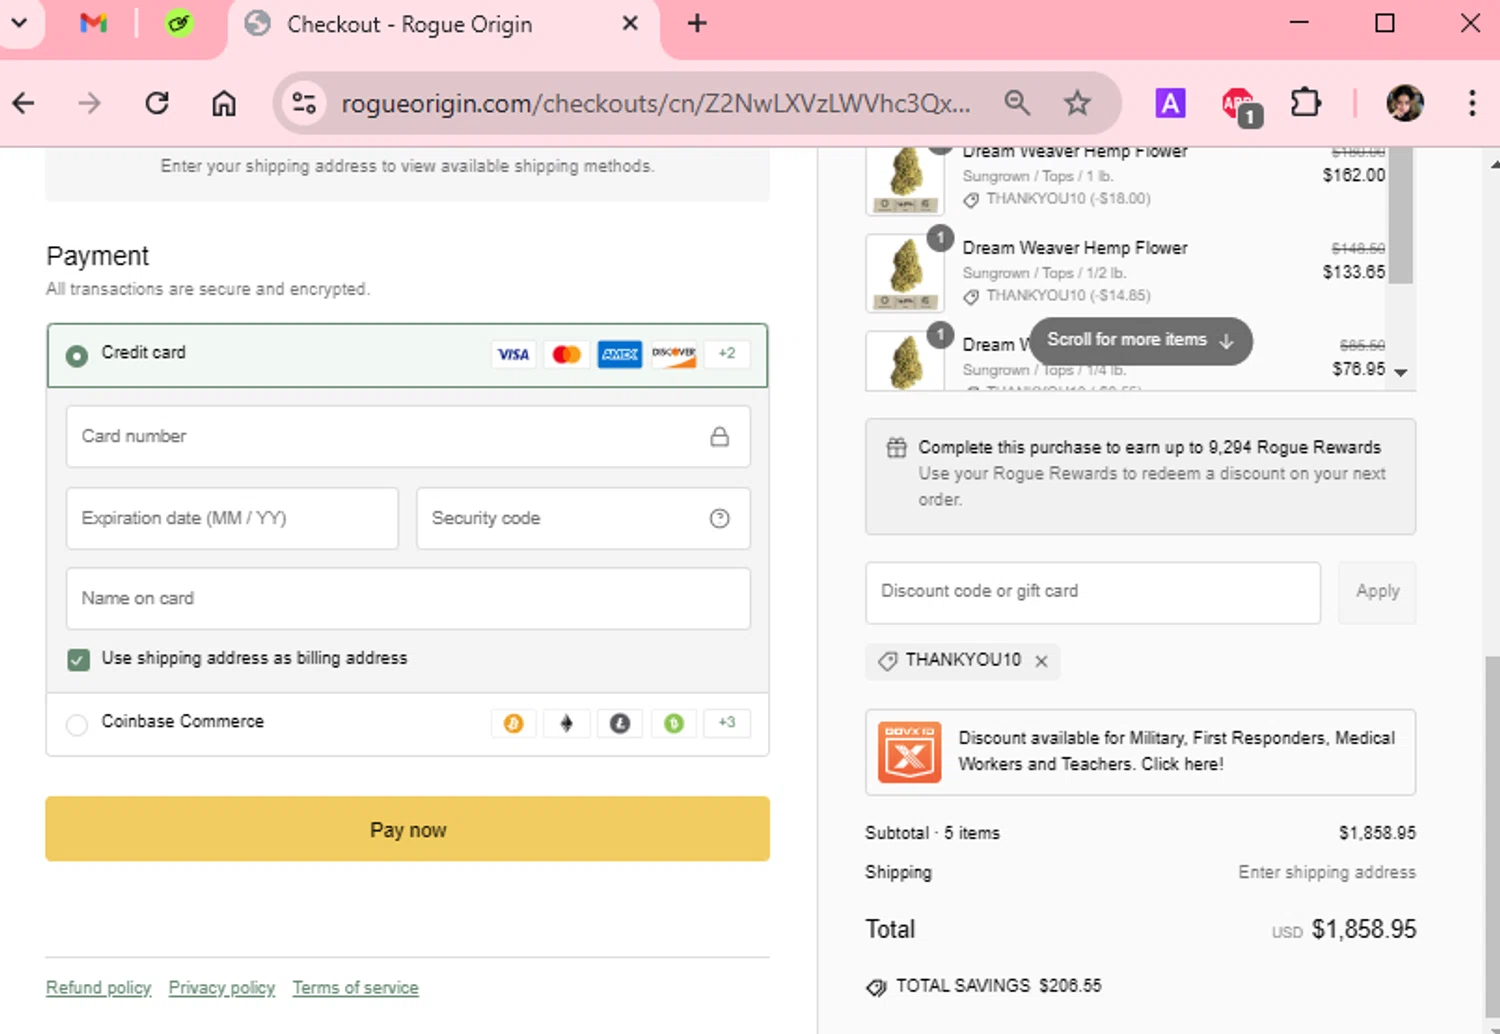Click the Apply discount button
The image size is (1500, 1034).
click(x=1377, y=592)
